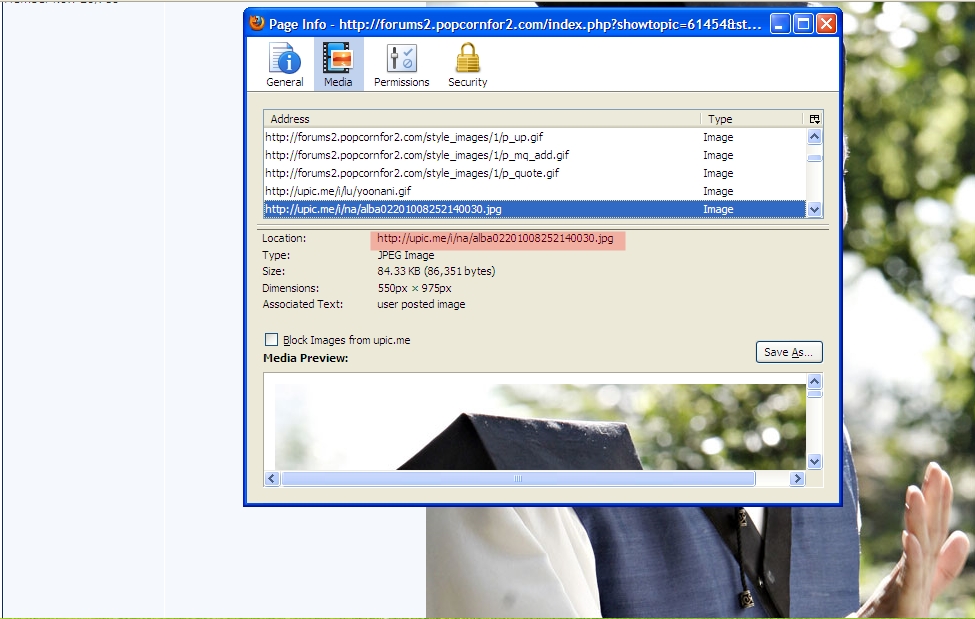The width and height of the screenshot is (975, 619).
Task: Maximize the Page Info window
Action: point(803,24)
